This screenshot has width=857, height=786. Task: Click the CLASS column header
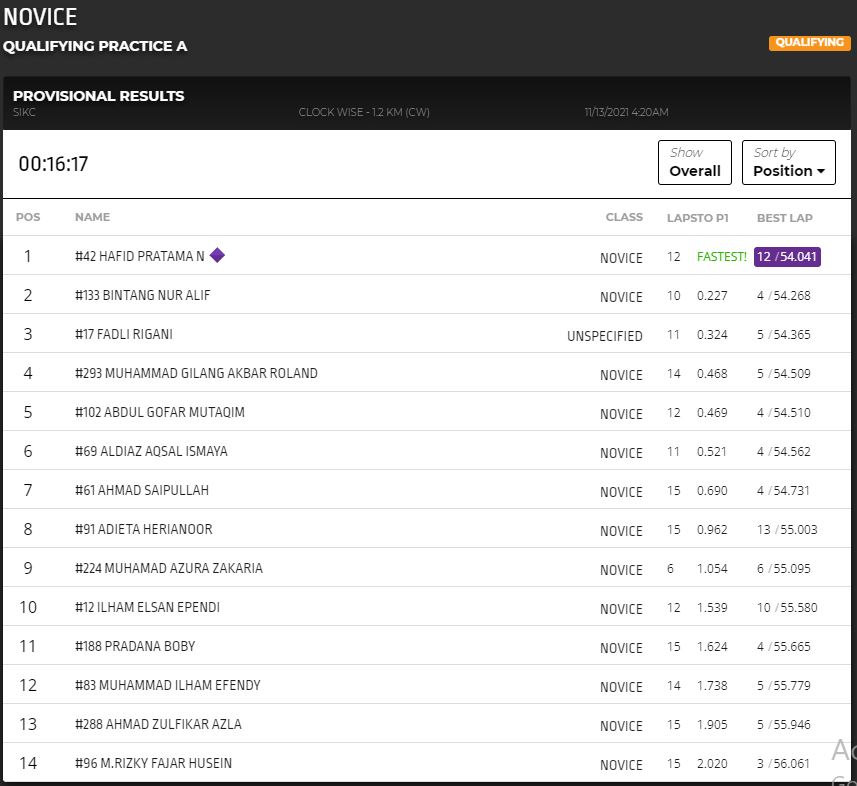click(x=624, y=217)
